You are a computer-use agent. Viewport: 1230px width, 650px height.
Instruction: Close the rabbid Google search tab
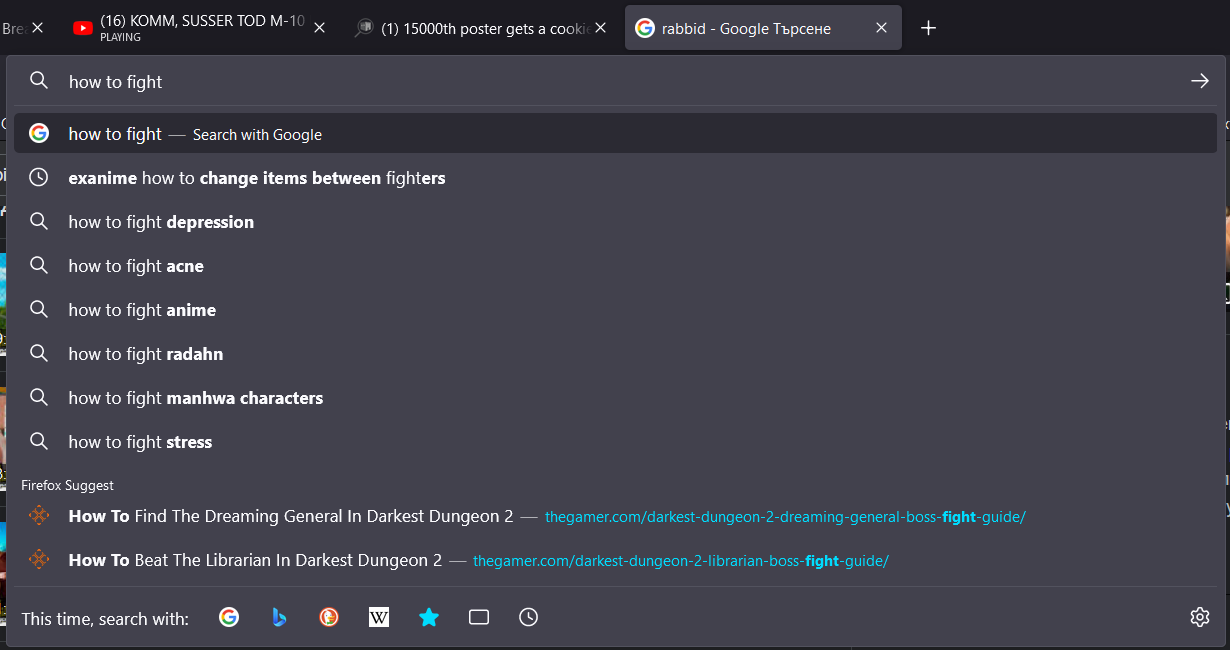point(881,28)
